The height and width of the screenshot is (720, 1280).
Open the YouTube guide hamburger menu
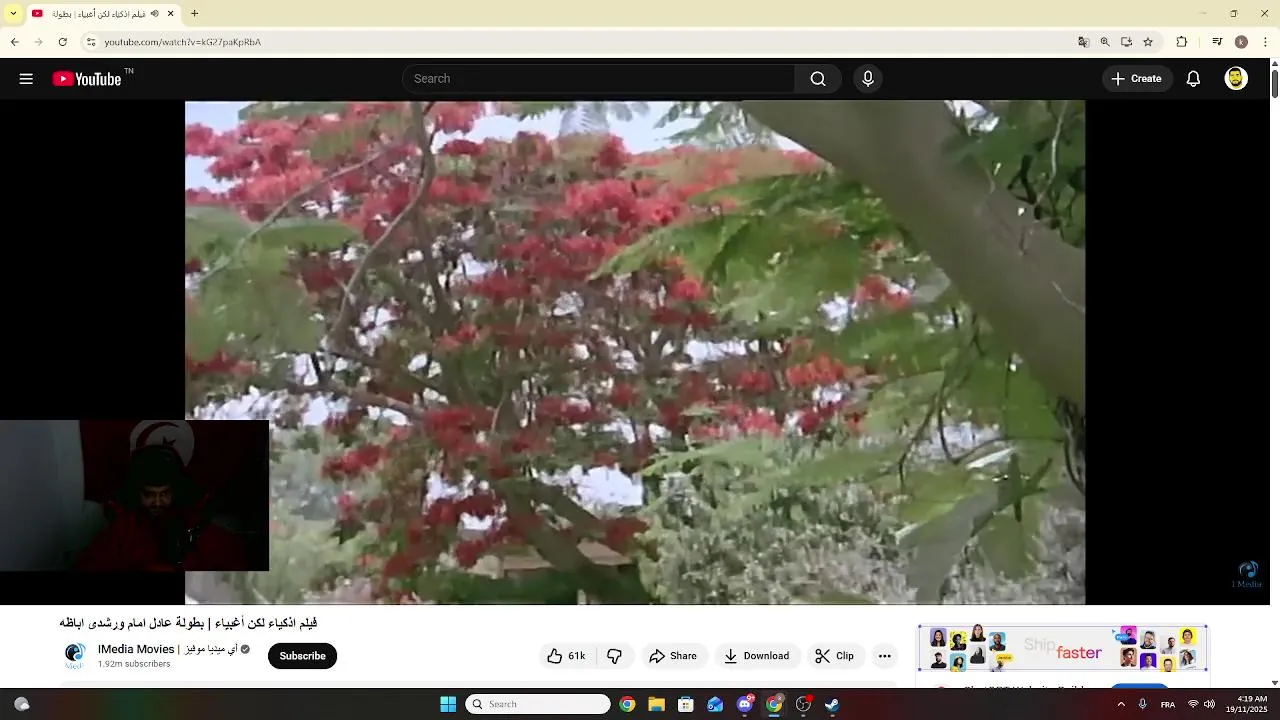click(26, 79)
